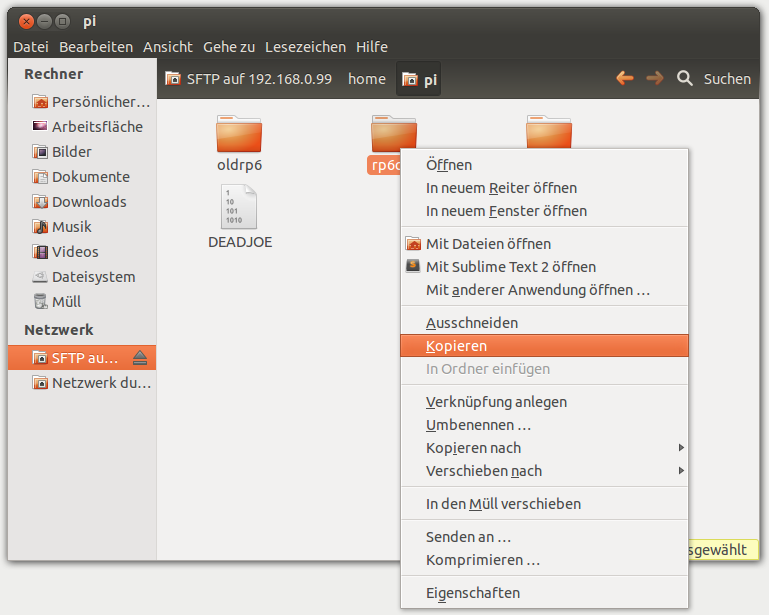Click the forward arrow navigation button
Viewport: 769px width, 615px height.
point(655,78)
